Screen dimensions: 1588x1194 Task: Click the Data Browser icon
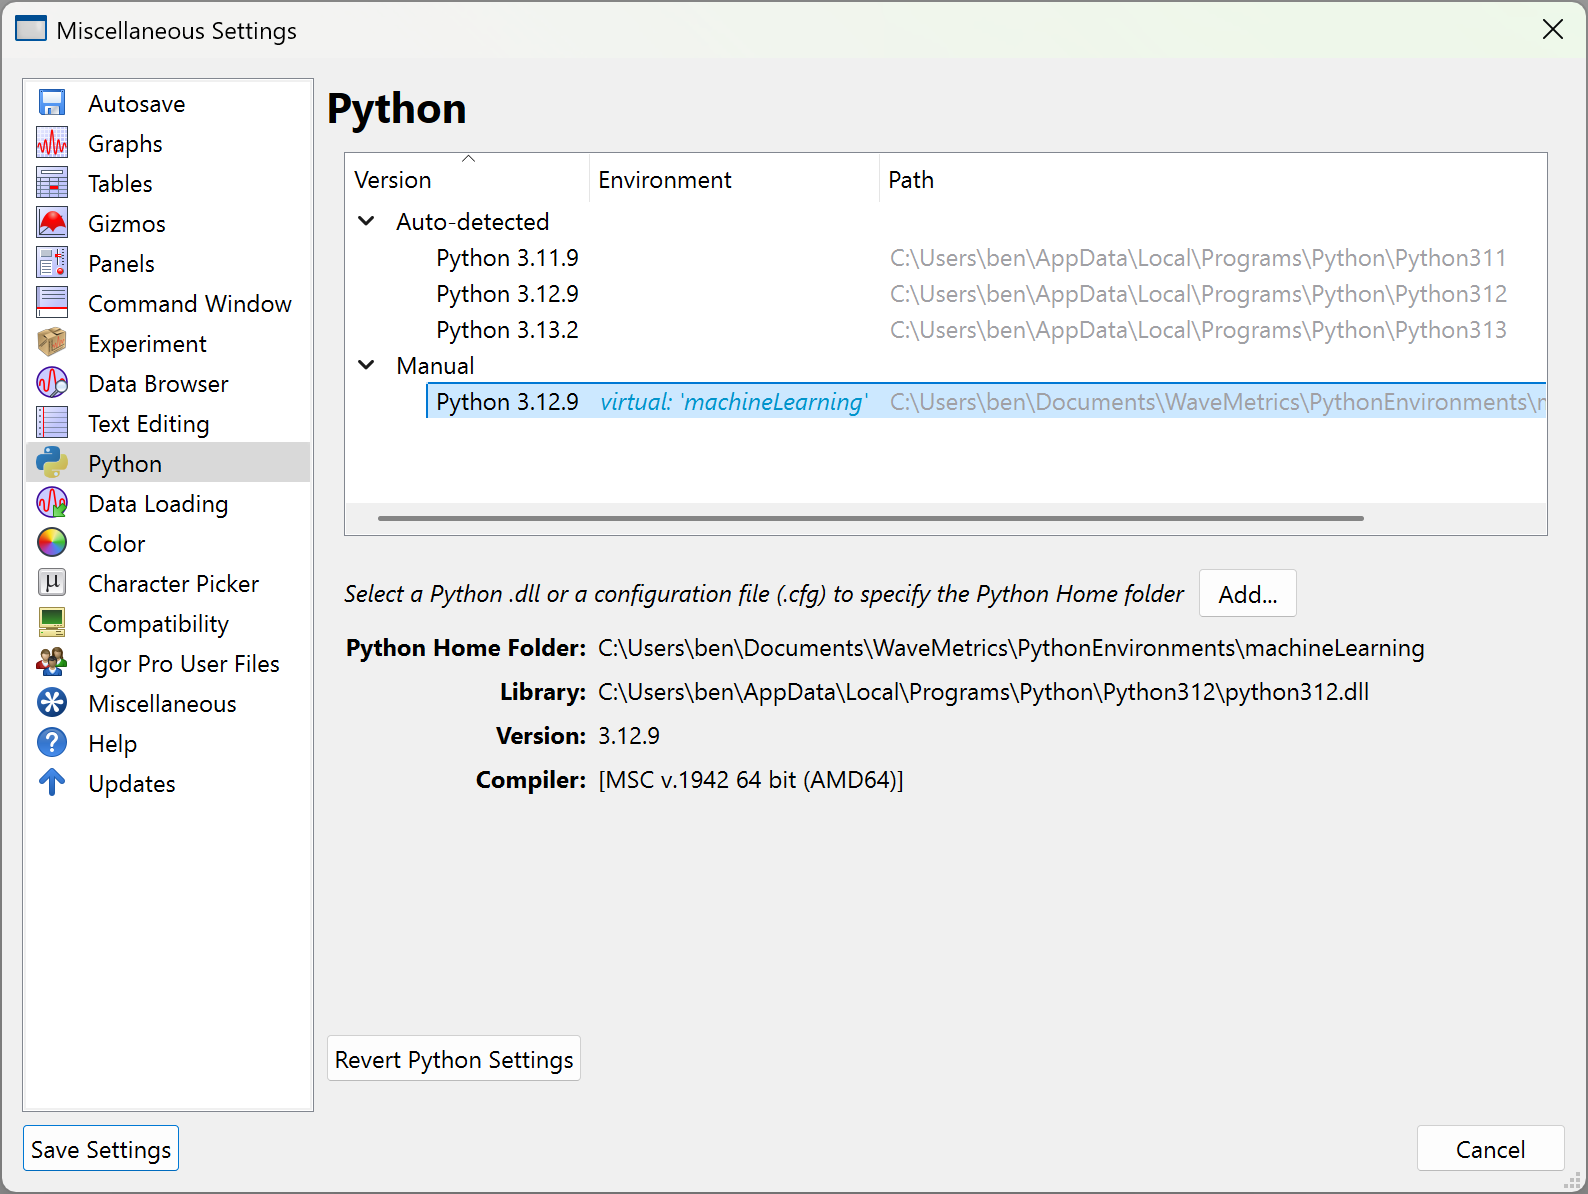[x=52, y=383]
